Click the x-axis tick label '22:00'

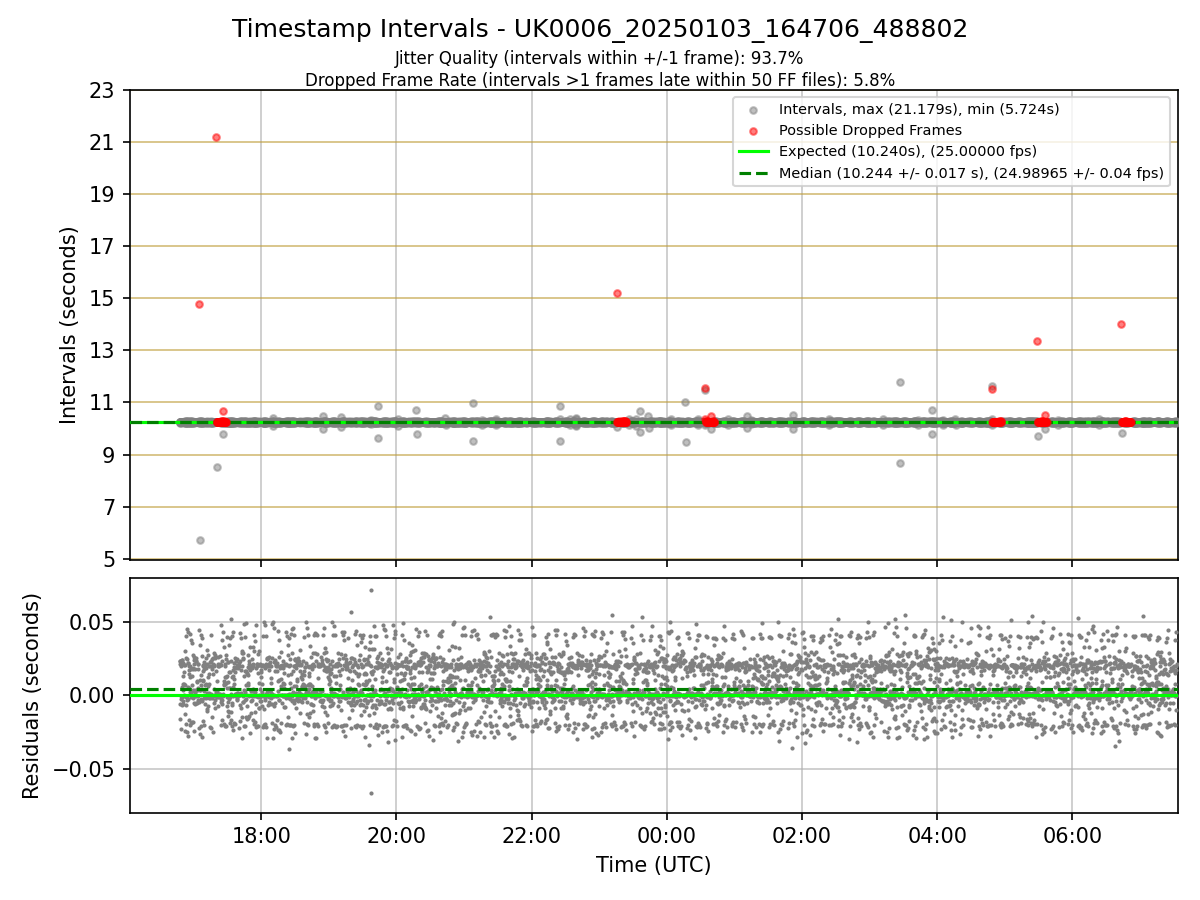pos(531,835)
